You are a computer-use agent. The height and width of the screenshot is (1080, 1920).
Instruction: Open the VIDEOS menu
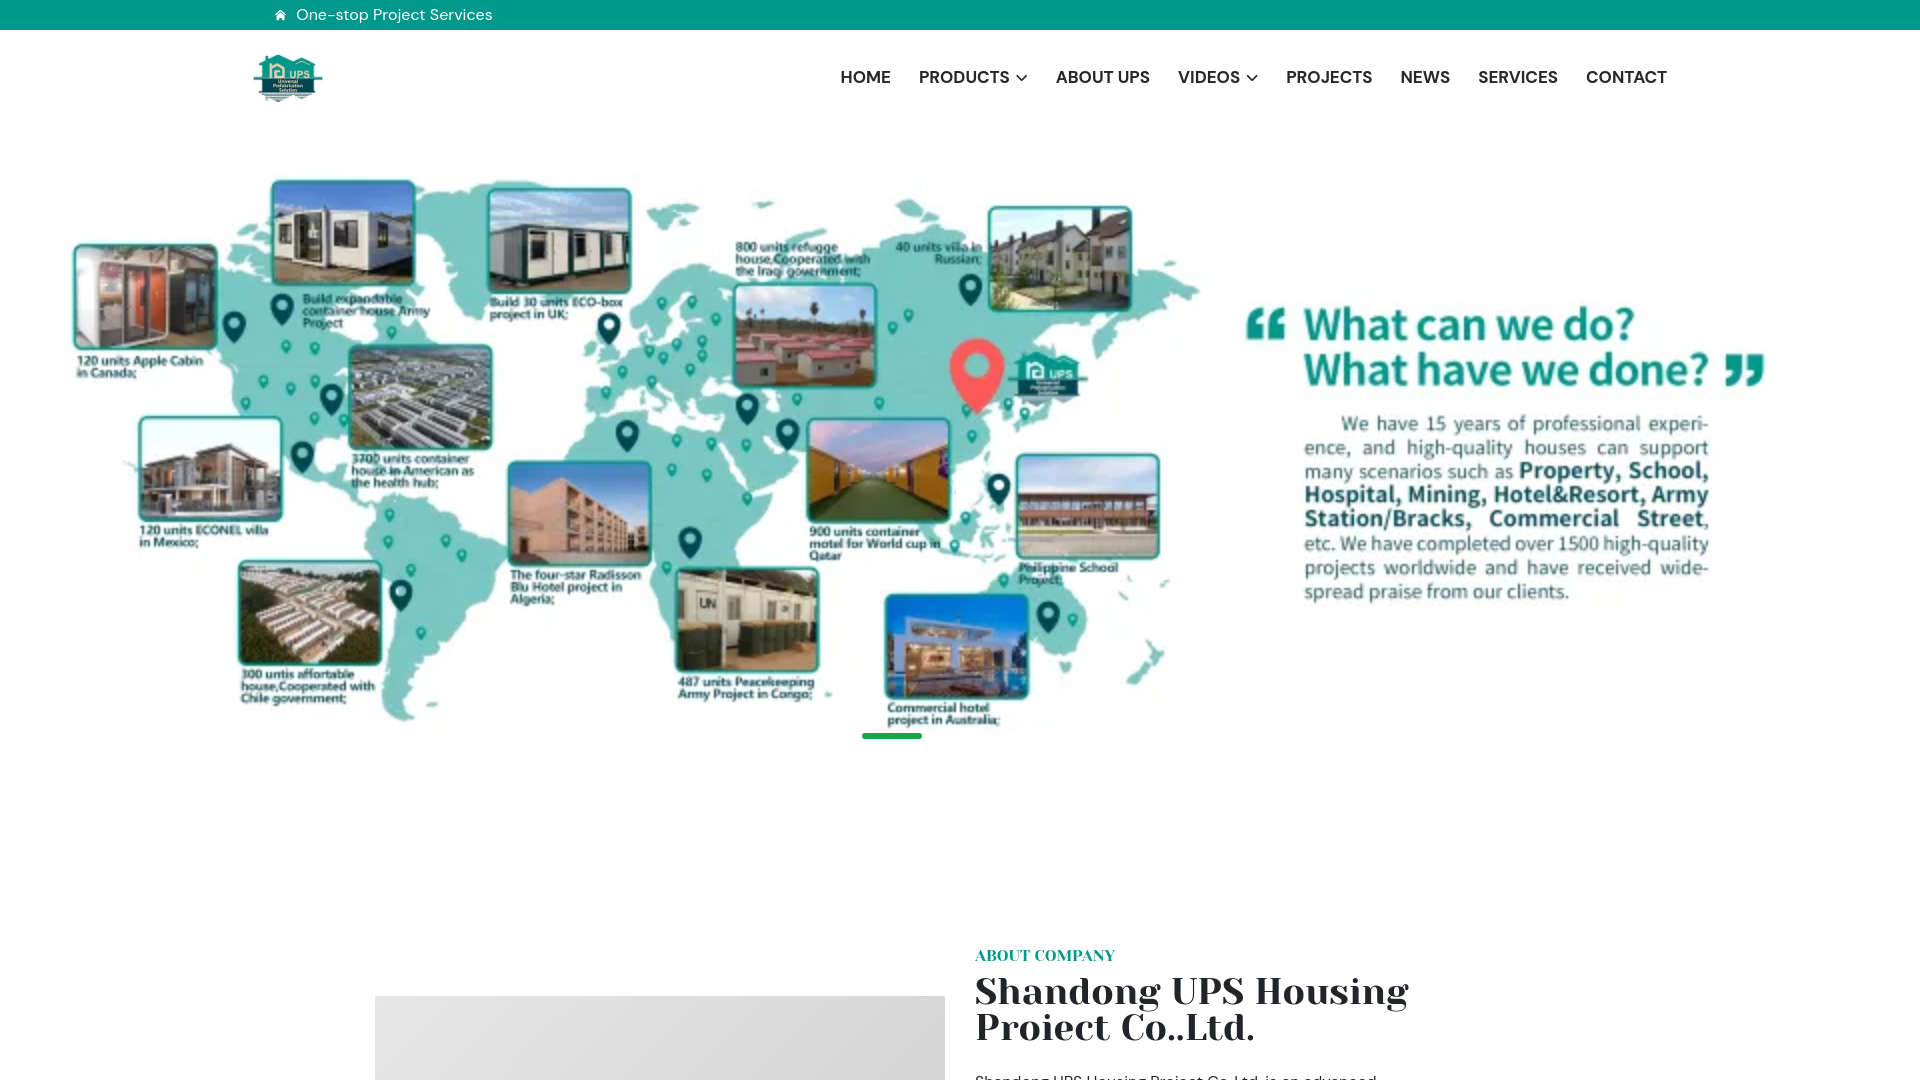tap(1208, 77)
